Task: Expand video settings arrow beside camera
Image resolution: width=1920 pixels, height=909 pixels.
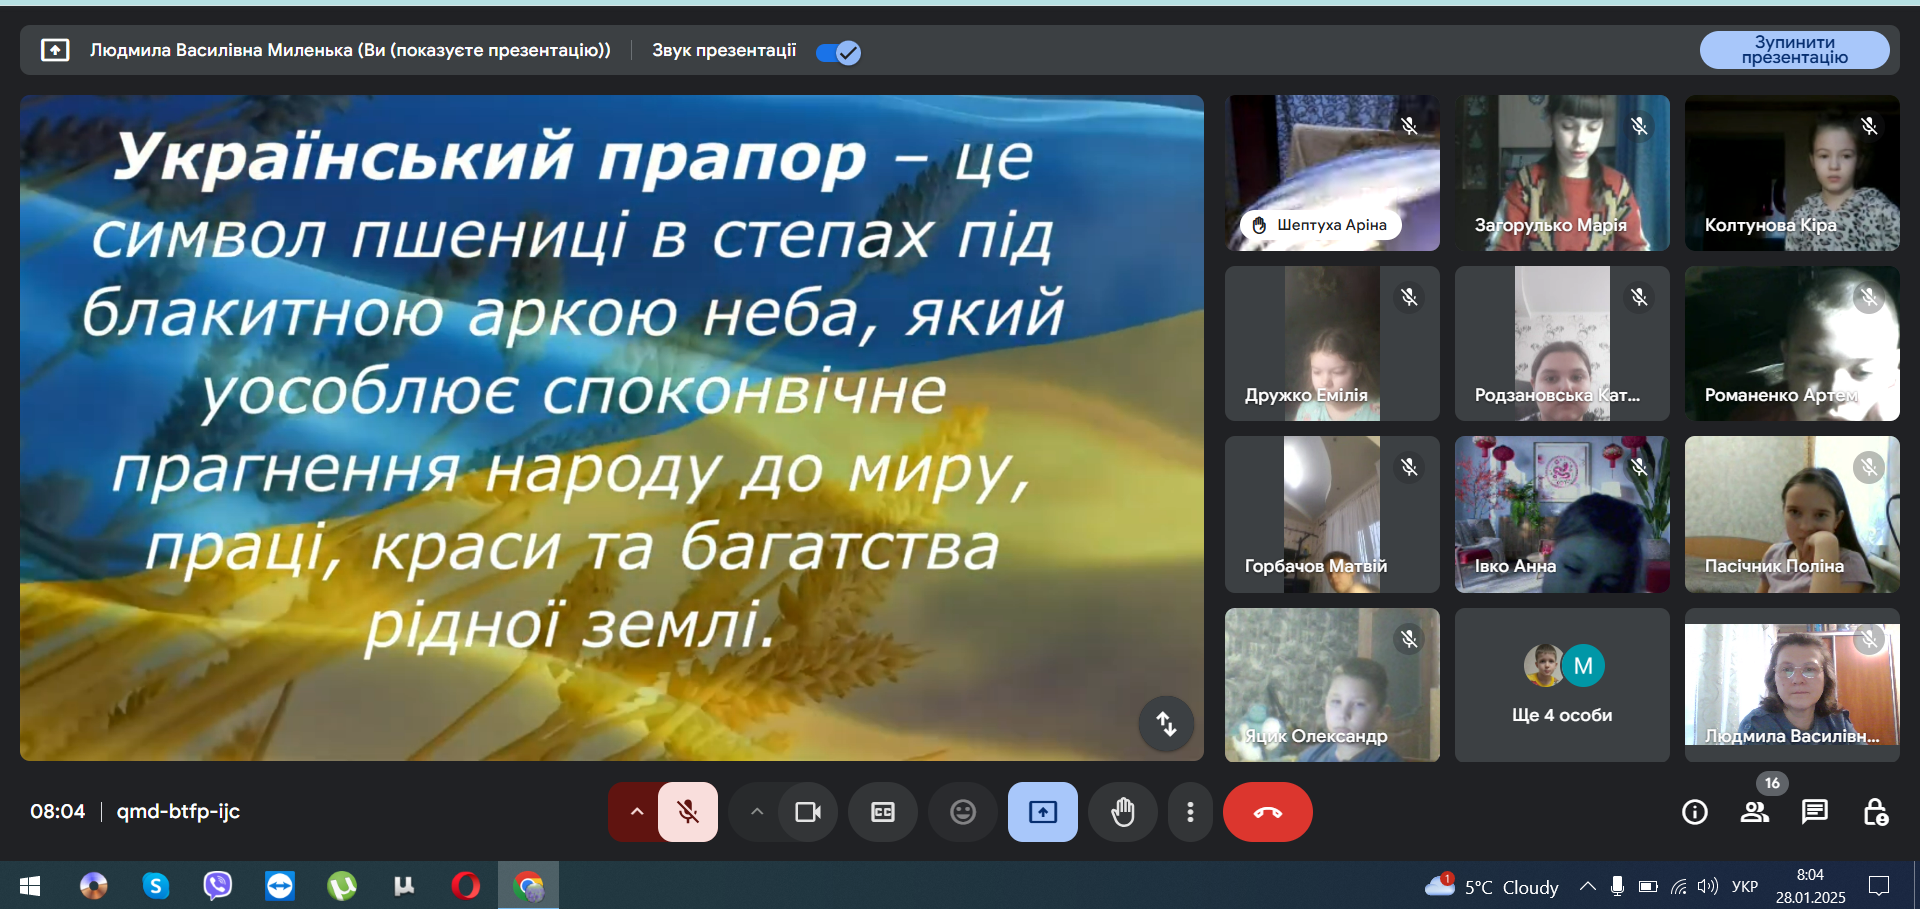Action: pos(757,812)
